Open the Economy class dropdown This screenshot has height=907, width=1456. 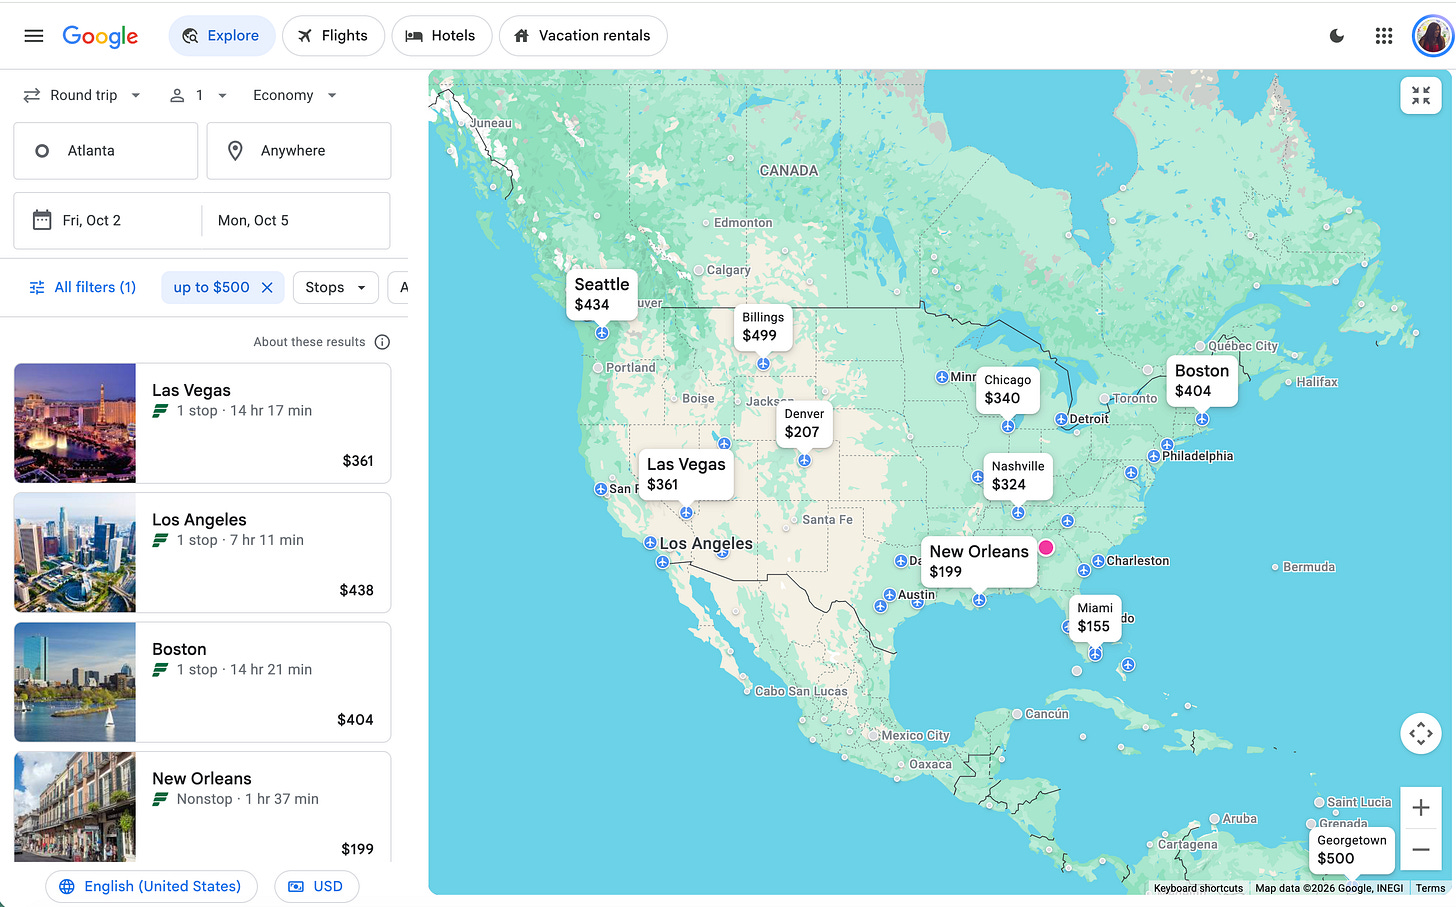(x=295, y=95)
